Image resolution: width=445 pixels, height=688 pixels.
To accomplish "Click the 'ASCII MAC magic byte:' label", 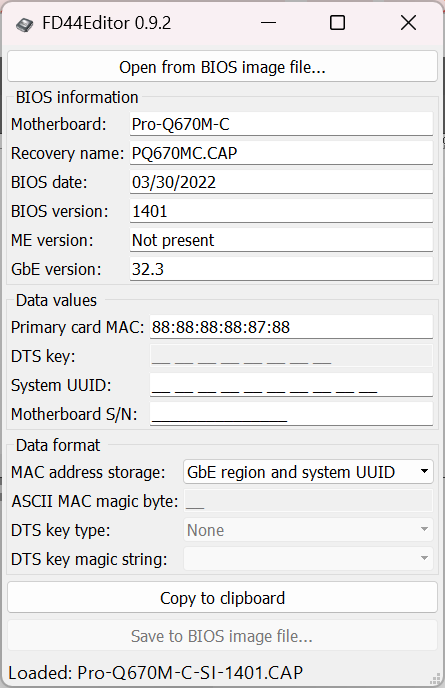I will coord(94,501).
